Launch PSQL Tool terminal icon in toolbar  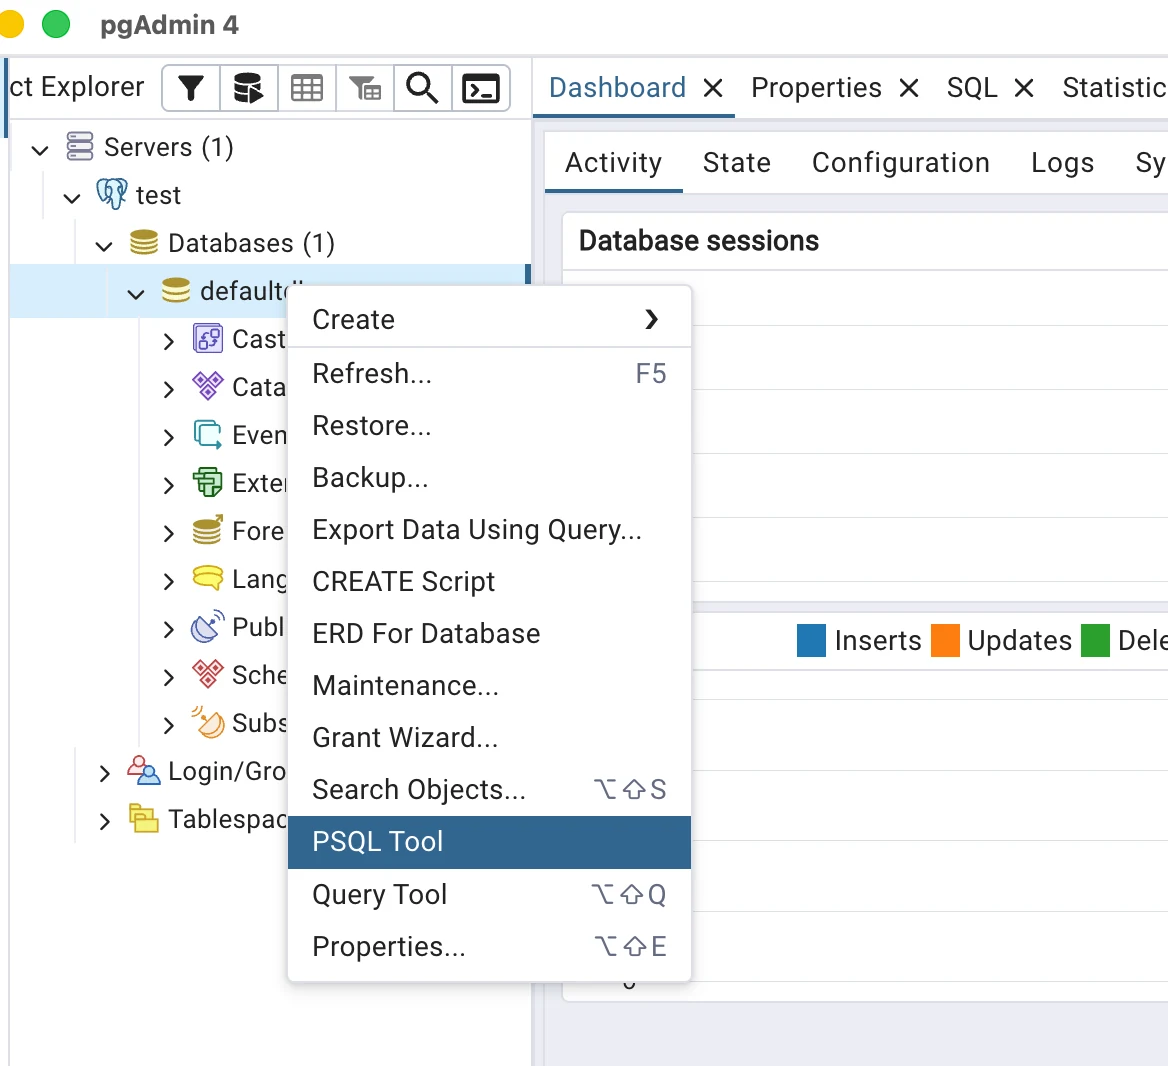[480, 88]
